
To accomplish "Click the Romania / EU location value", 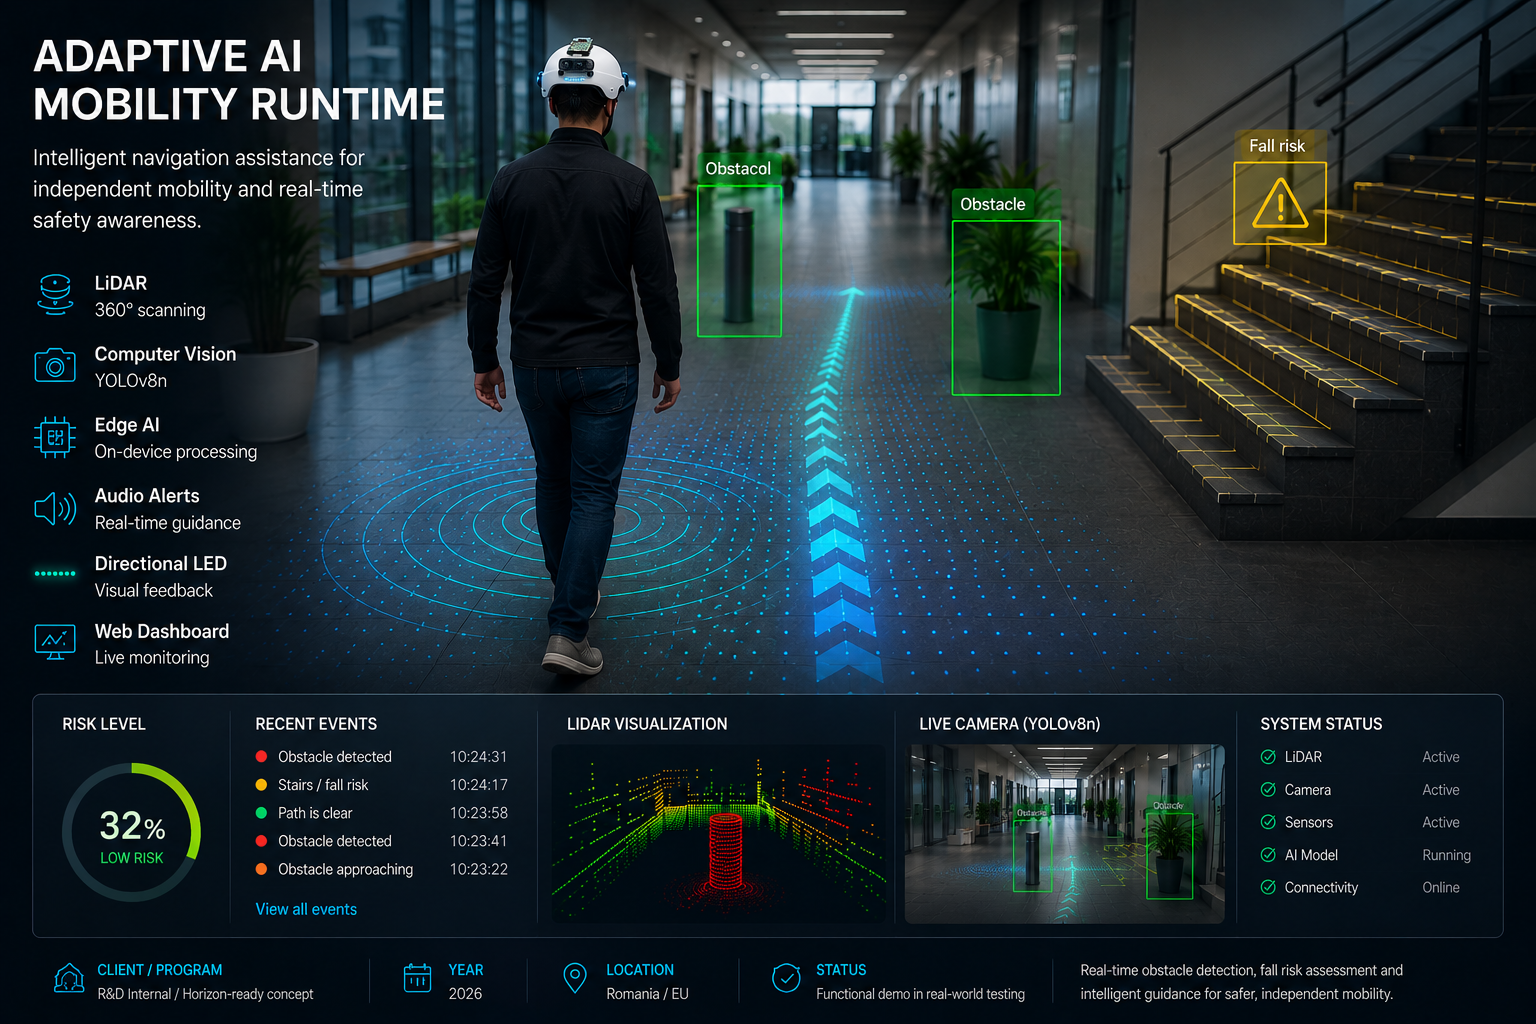I will click(647, 994).
